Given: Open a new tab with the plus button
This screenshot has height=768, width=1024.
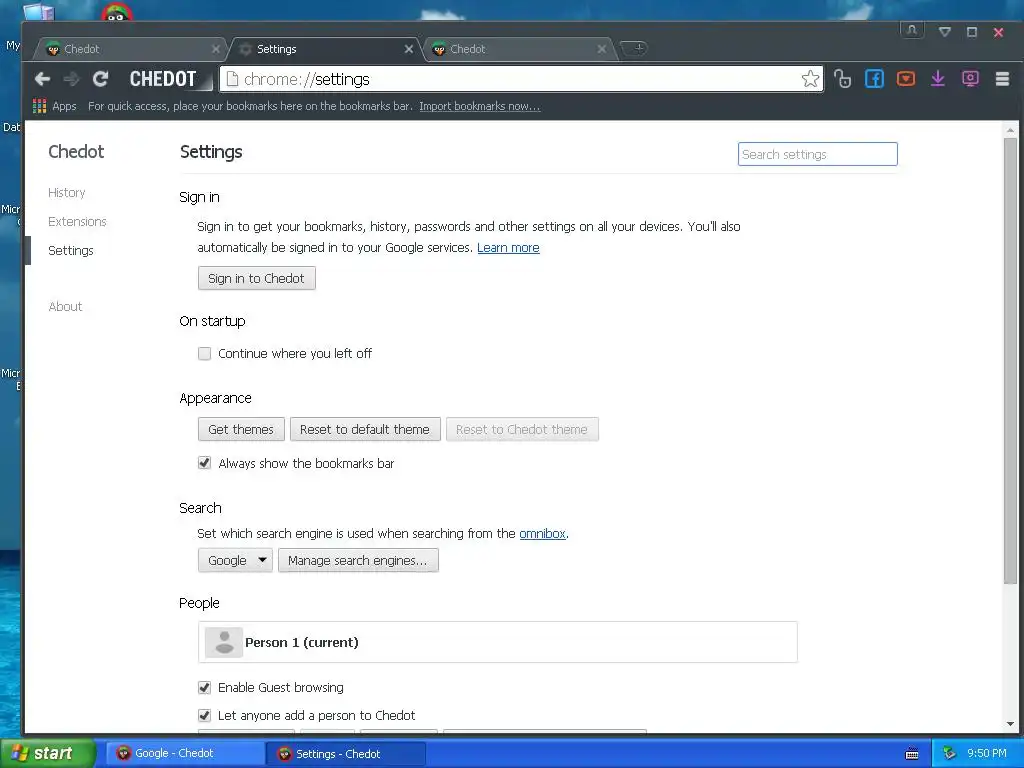Looking at the screenshot, I should pyautogui.click(x=633, y=48).
